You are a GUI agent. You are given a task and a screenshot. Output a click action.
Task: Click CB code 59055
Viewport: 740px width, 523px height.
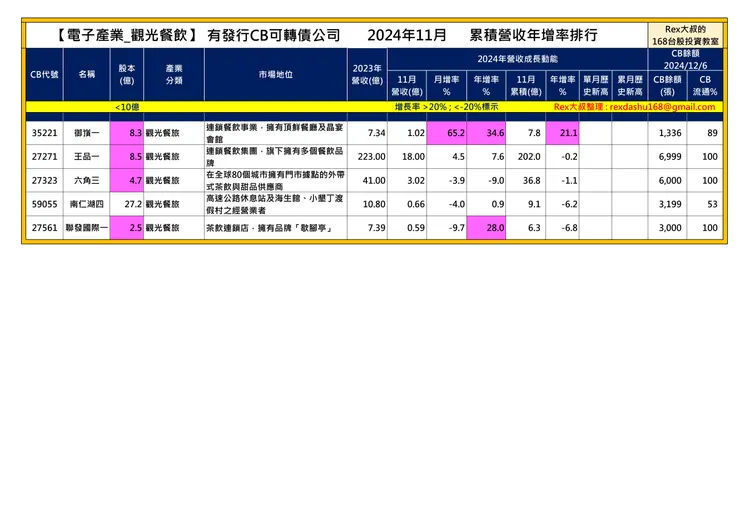pos(44,204)
